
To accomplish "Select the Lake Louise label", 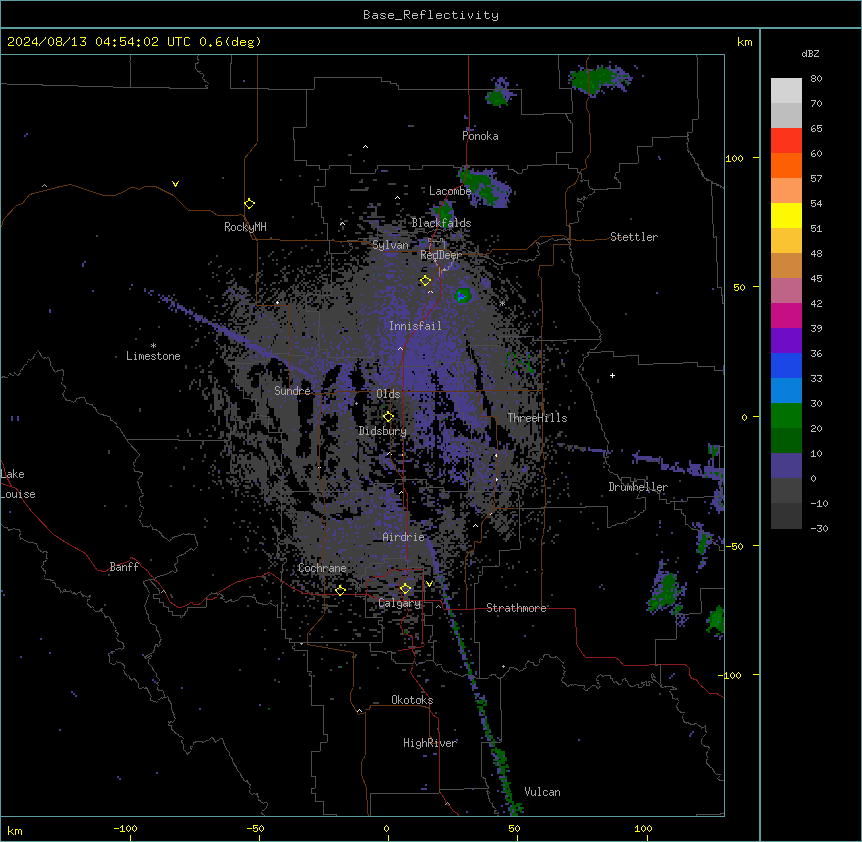I will pyautogui.click(x=18, y=484).
